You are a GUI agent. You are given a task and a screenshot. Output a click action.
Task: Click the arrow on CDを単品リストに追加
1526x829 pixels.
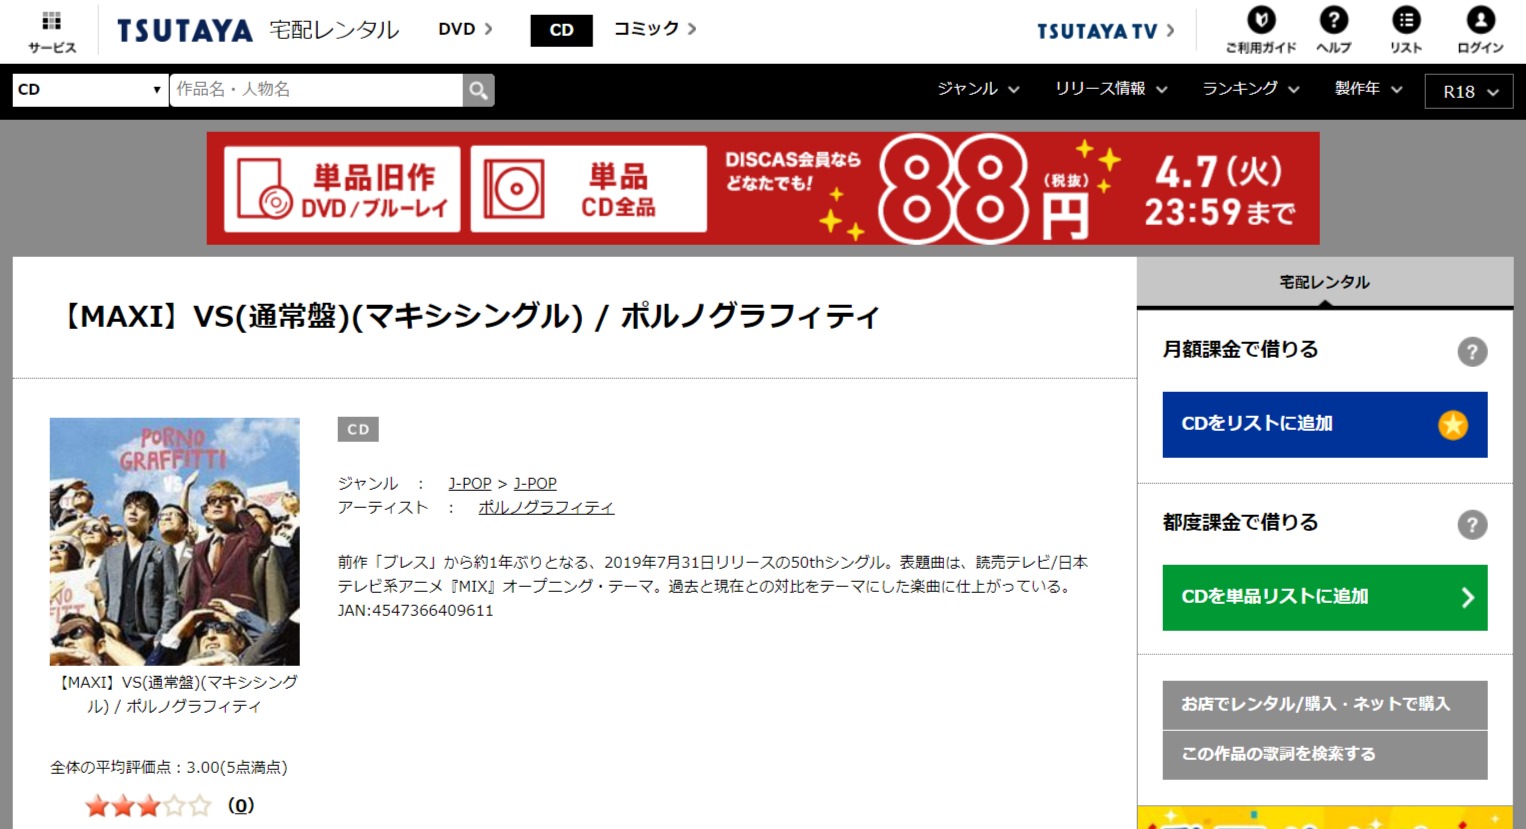coord(1467,598)
